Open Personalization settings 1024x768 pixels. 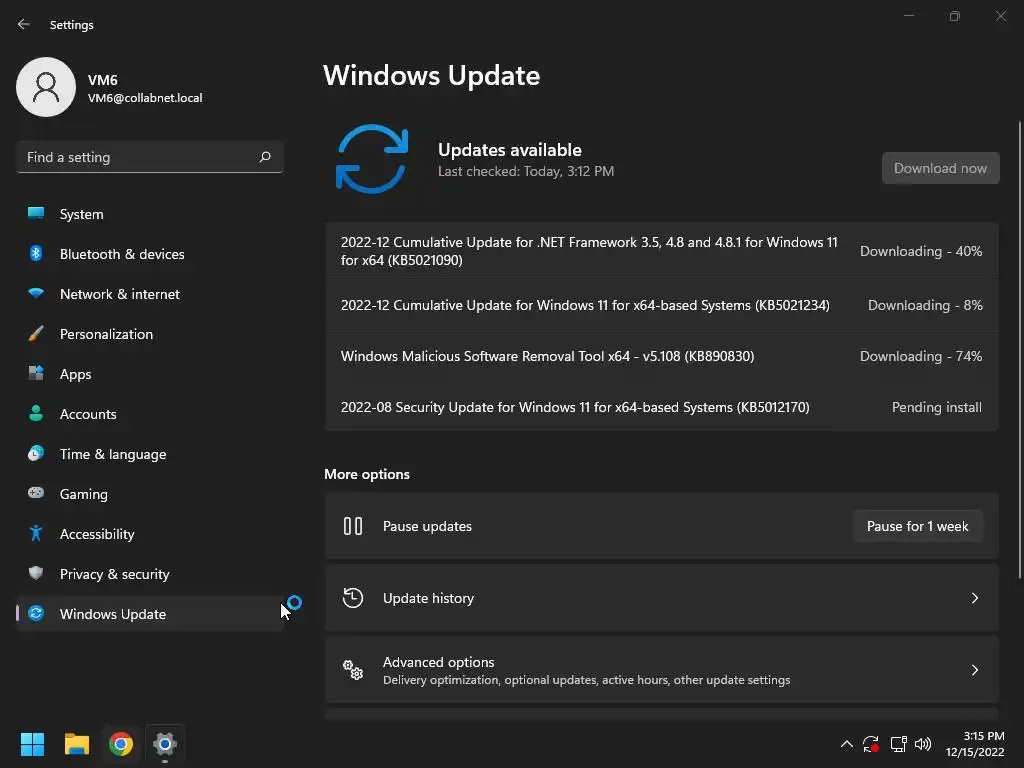pyautogui.click(x=150, y=334)
